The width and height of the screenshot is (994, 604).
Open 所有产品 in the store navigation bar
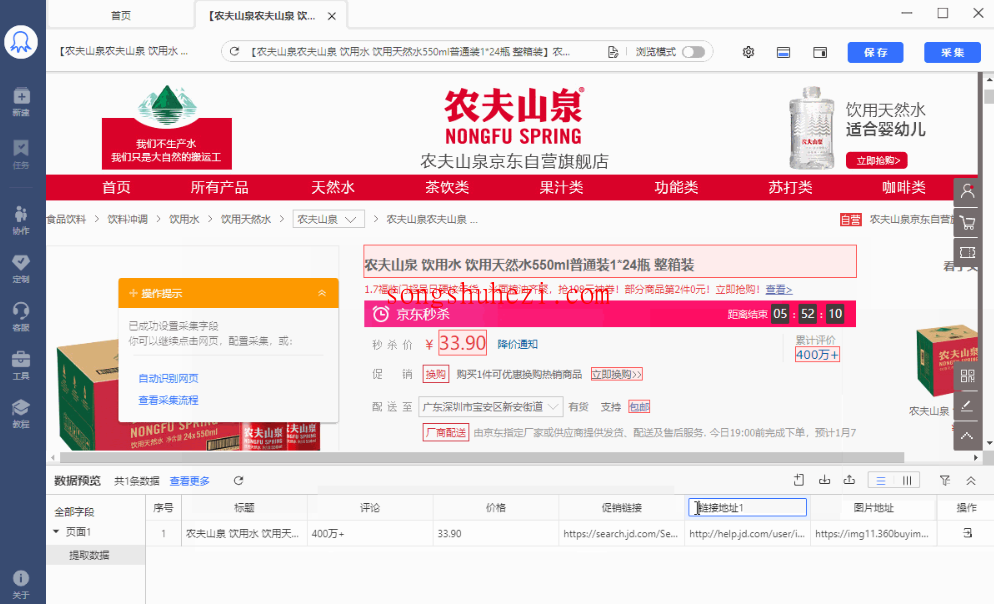[219, 188]
